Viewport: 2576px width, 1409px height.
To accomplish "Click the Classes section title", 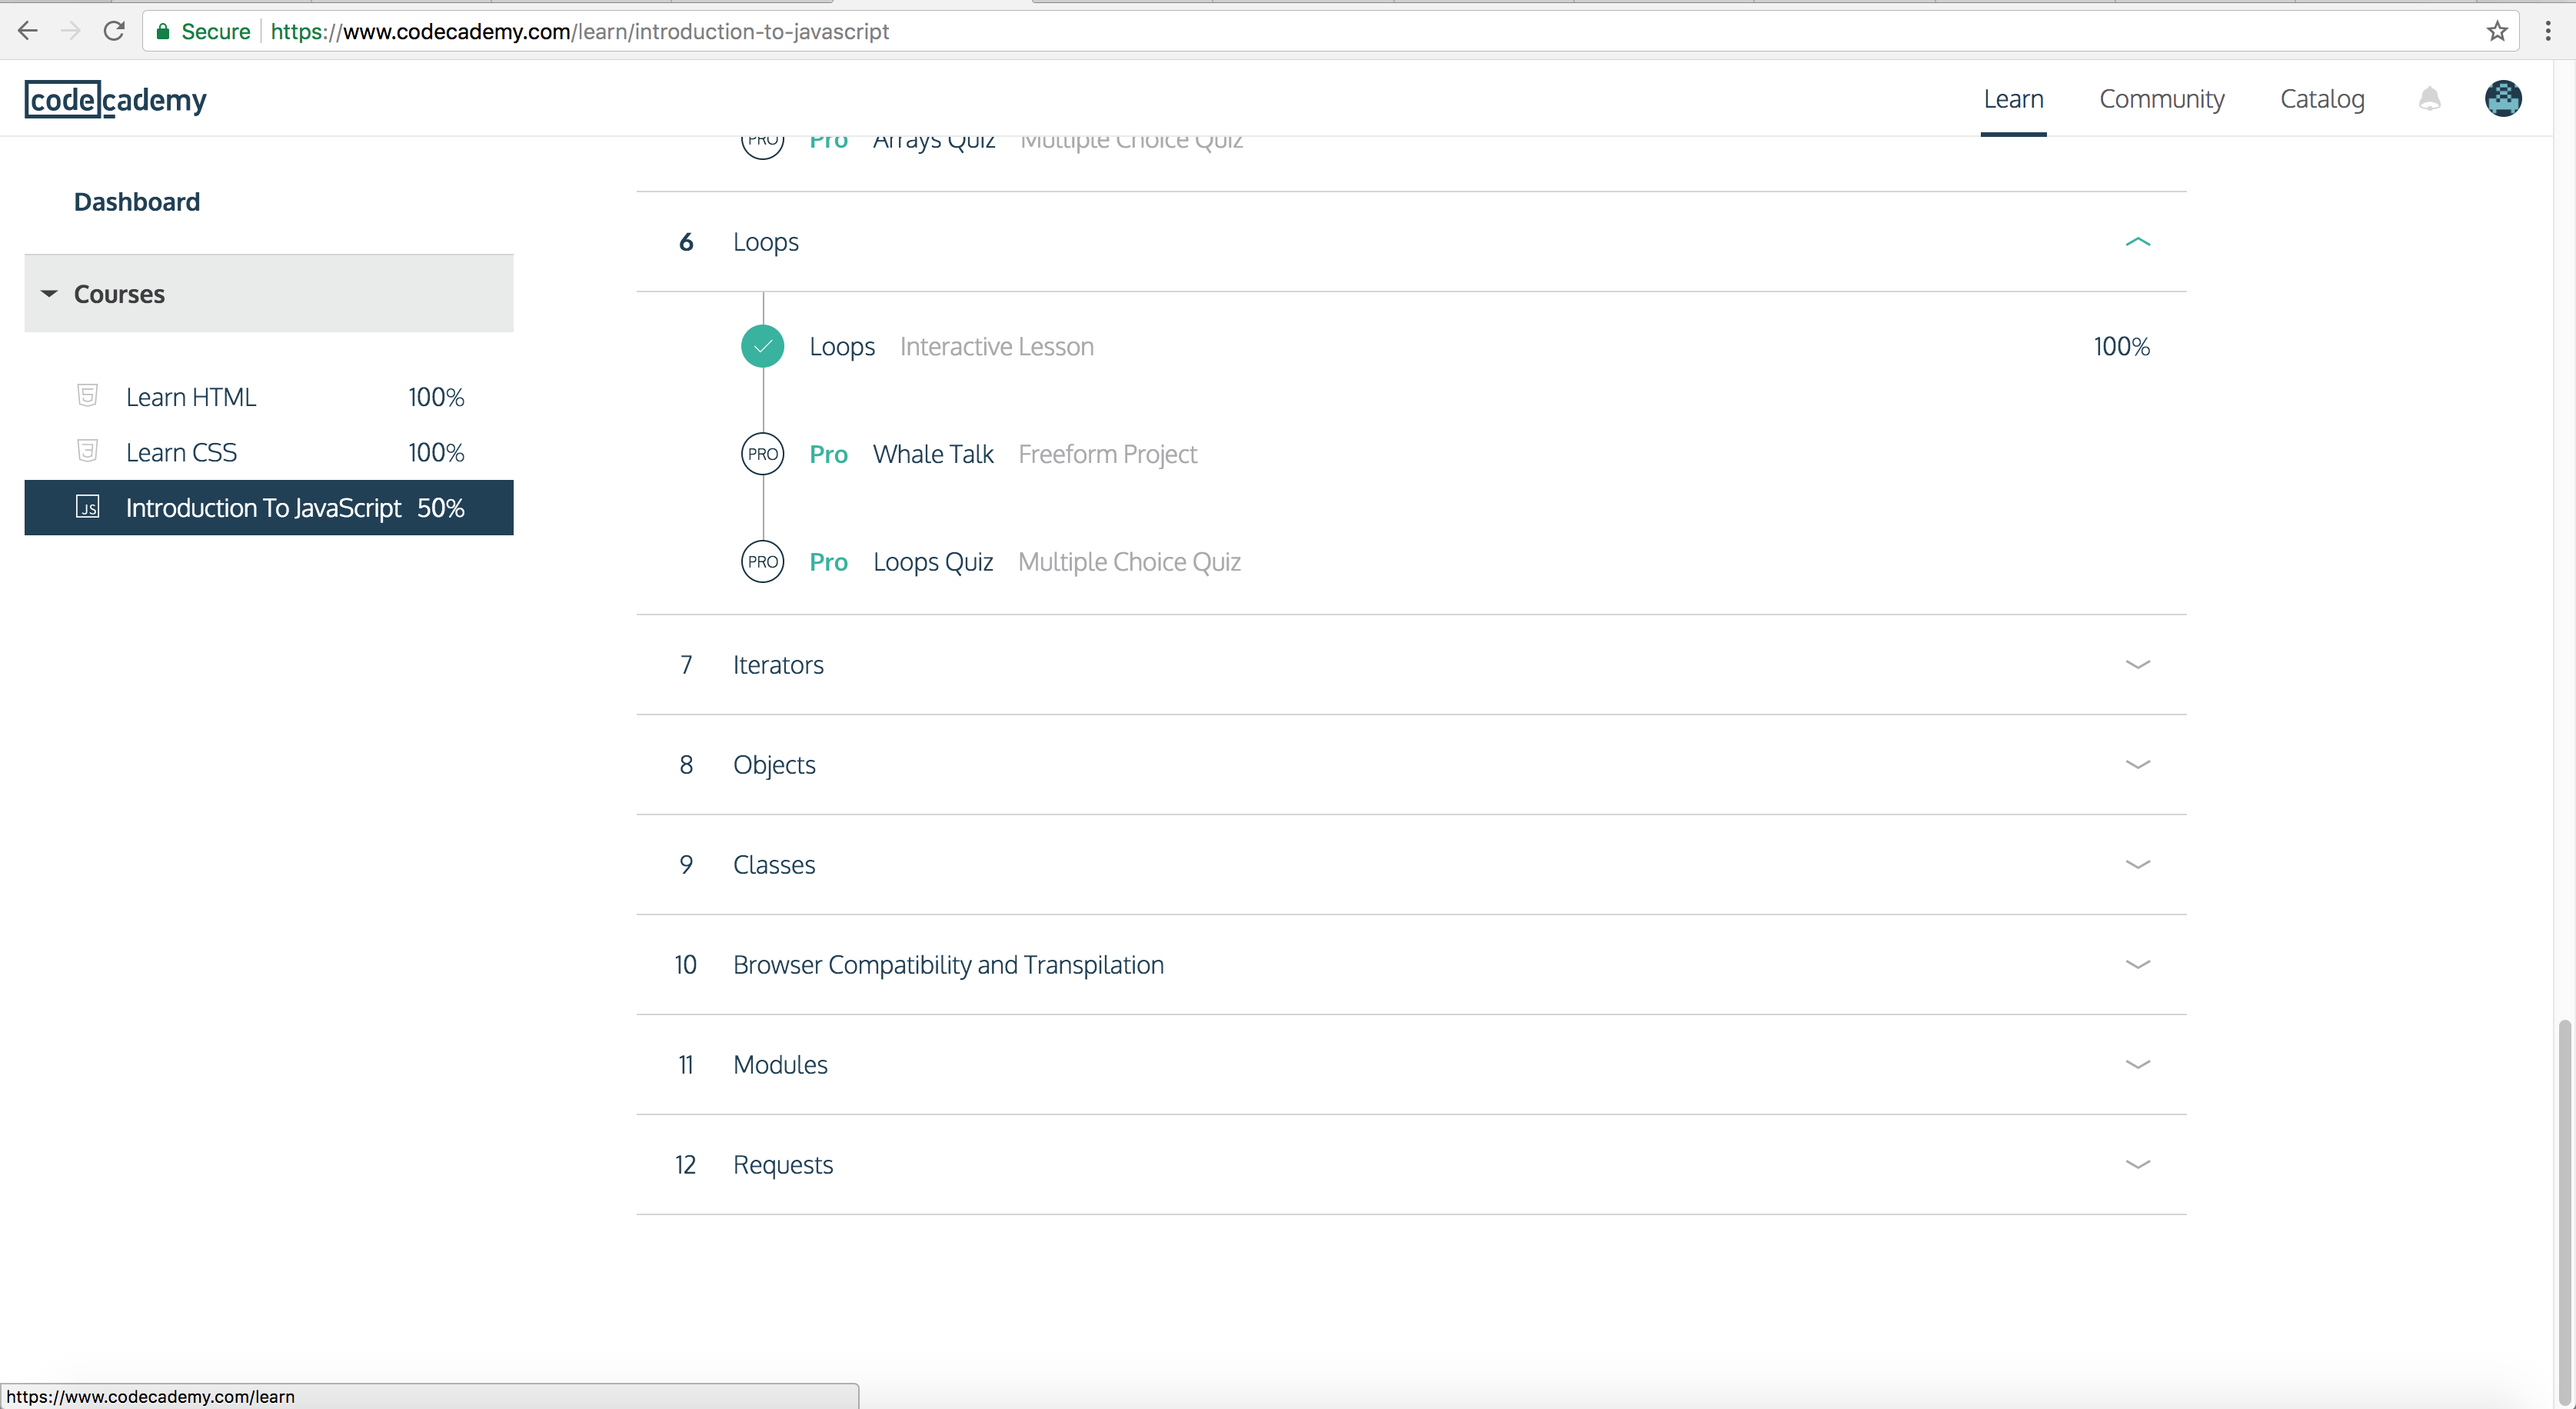I will coord(774,865).
